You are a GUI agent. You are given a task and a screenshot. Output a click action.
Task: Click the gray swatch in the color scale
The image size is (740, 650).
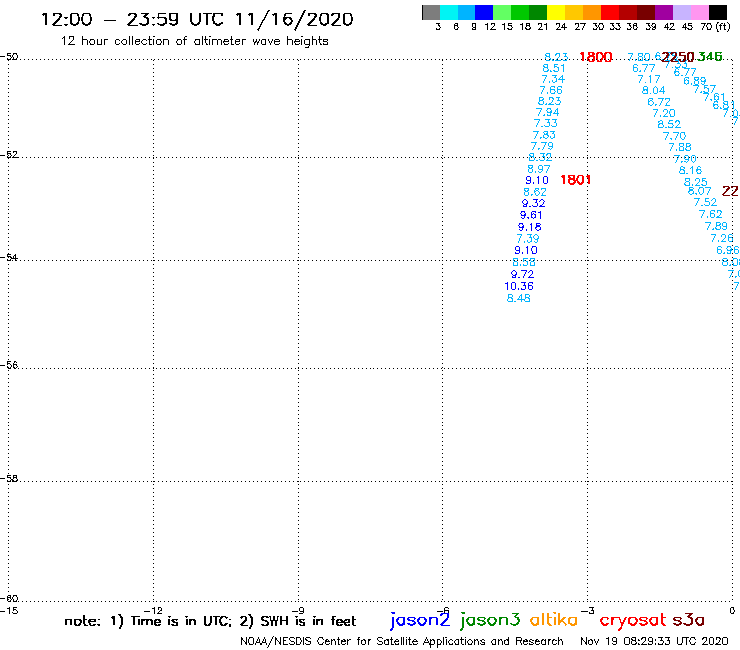pos(431,12)
